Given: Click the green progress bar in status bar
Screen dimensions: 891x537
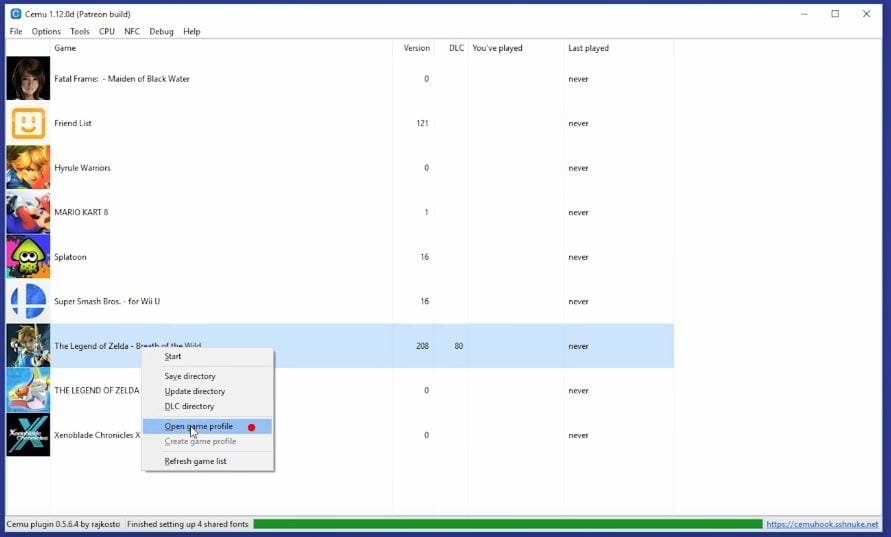Looking at the screenshot, I should pos(507,524).
